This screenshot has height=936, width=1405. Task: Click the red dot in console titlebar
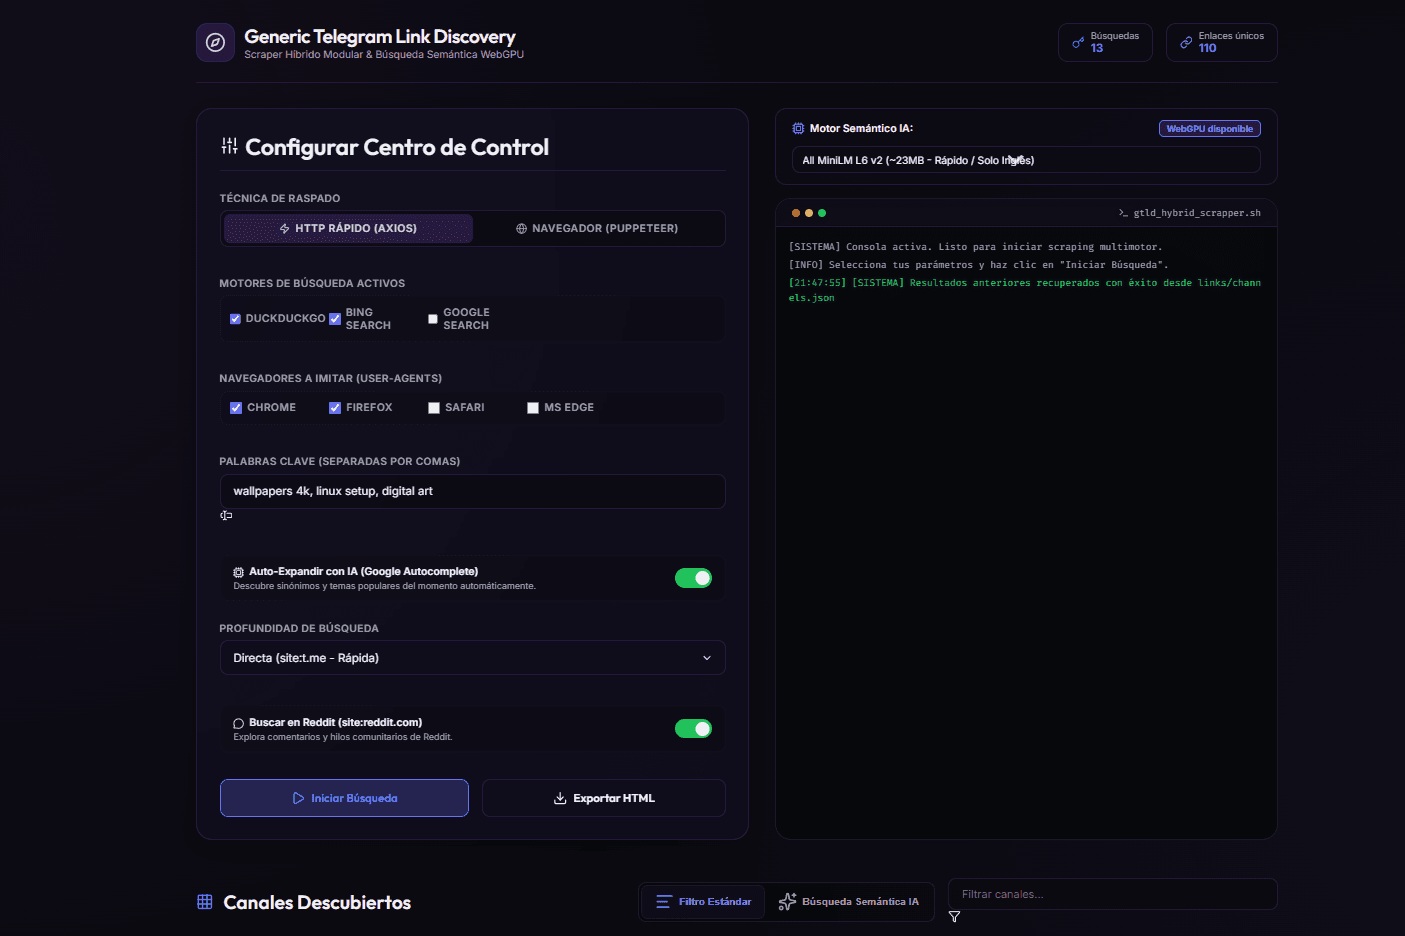(796, 213)
